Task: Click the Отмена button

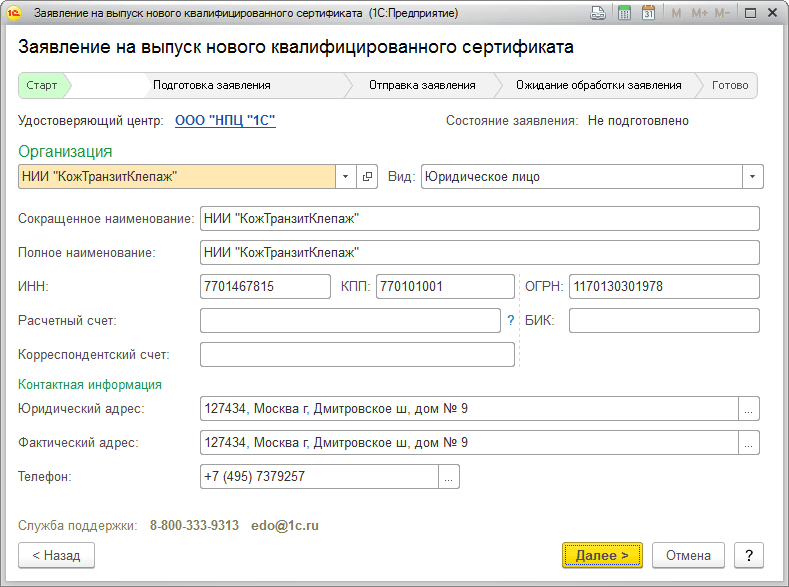Action: pos(688,555)
